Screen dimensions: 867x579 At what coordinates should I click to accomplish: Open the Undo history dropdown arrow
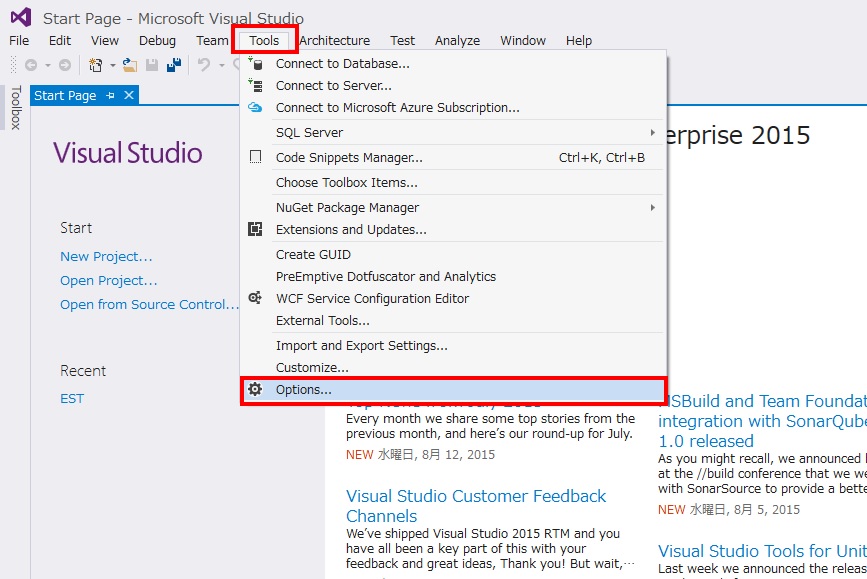pos(222,65)
